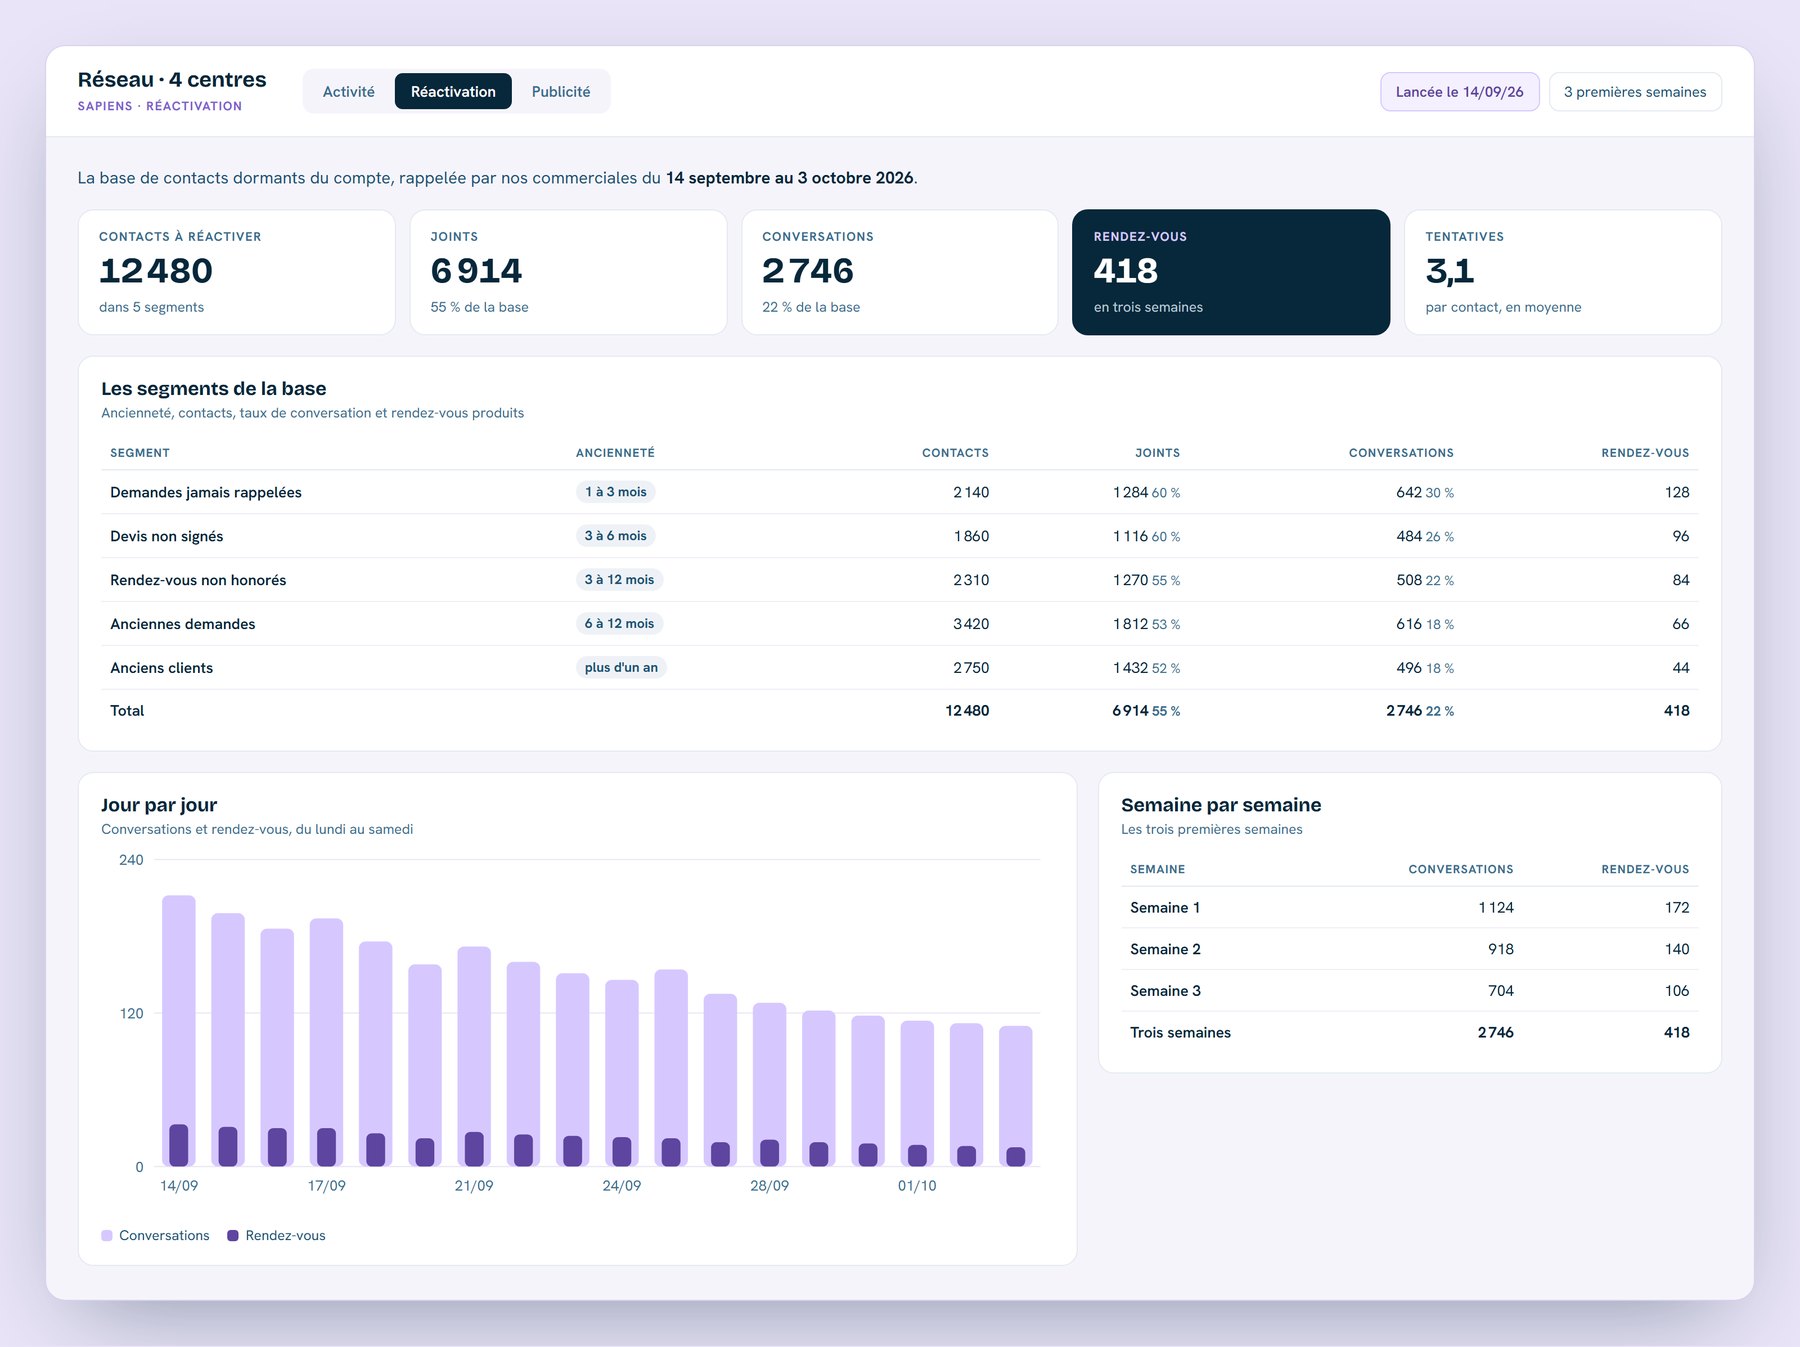Click the 'Trois semaines' total row
1800x1347 pixels.
1409,1033
